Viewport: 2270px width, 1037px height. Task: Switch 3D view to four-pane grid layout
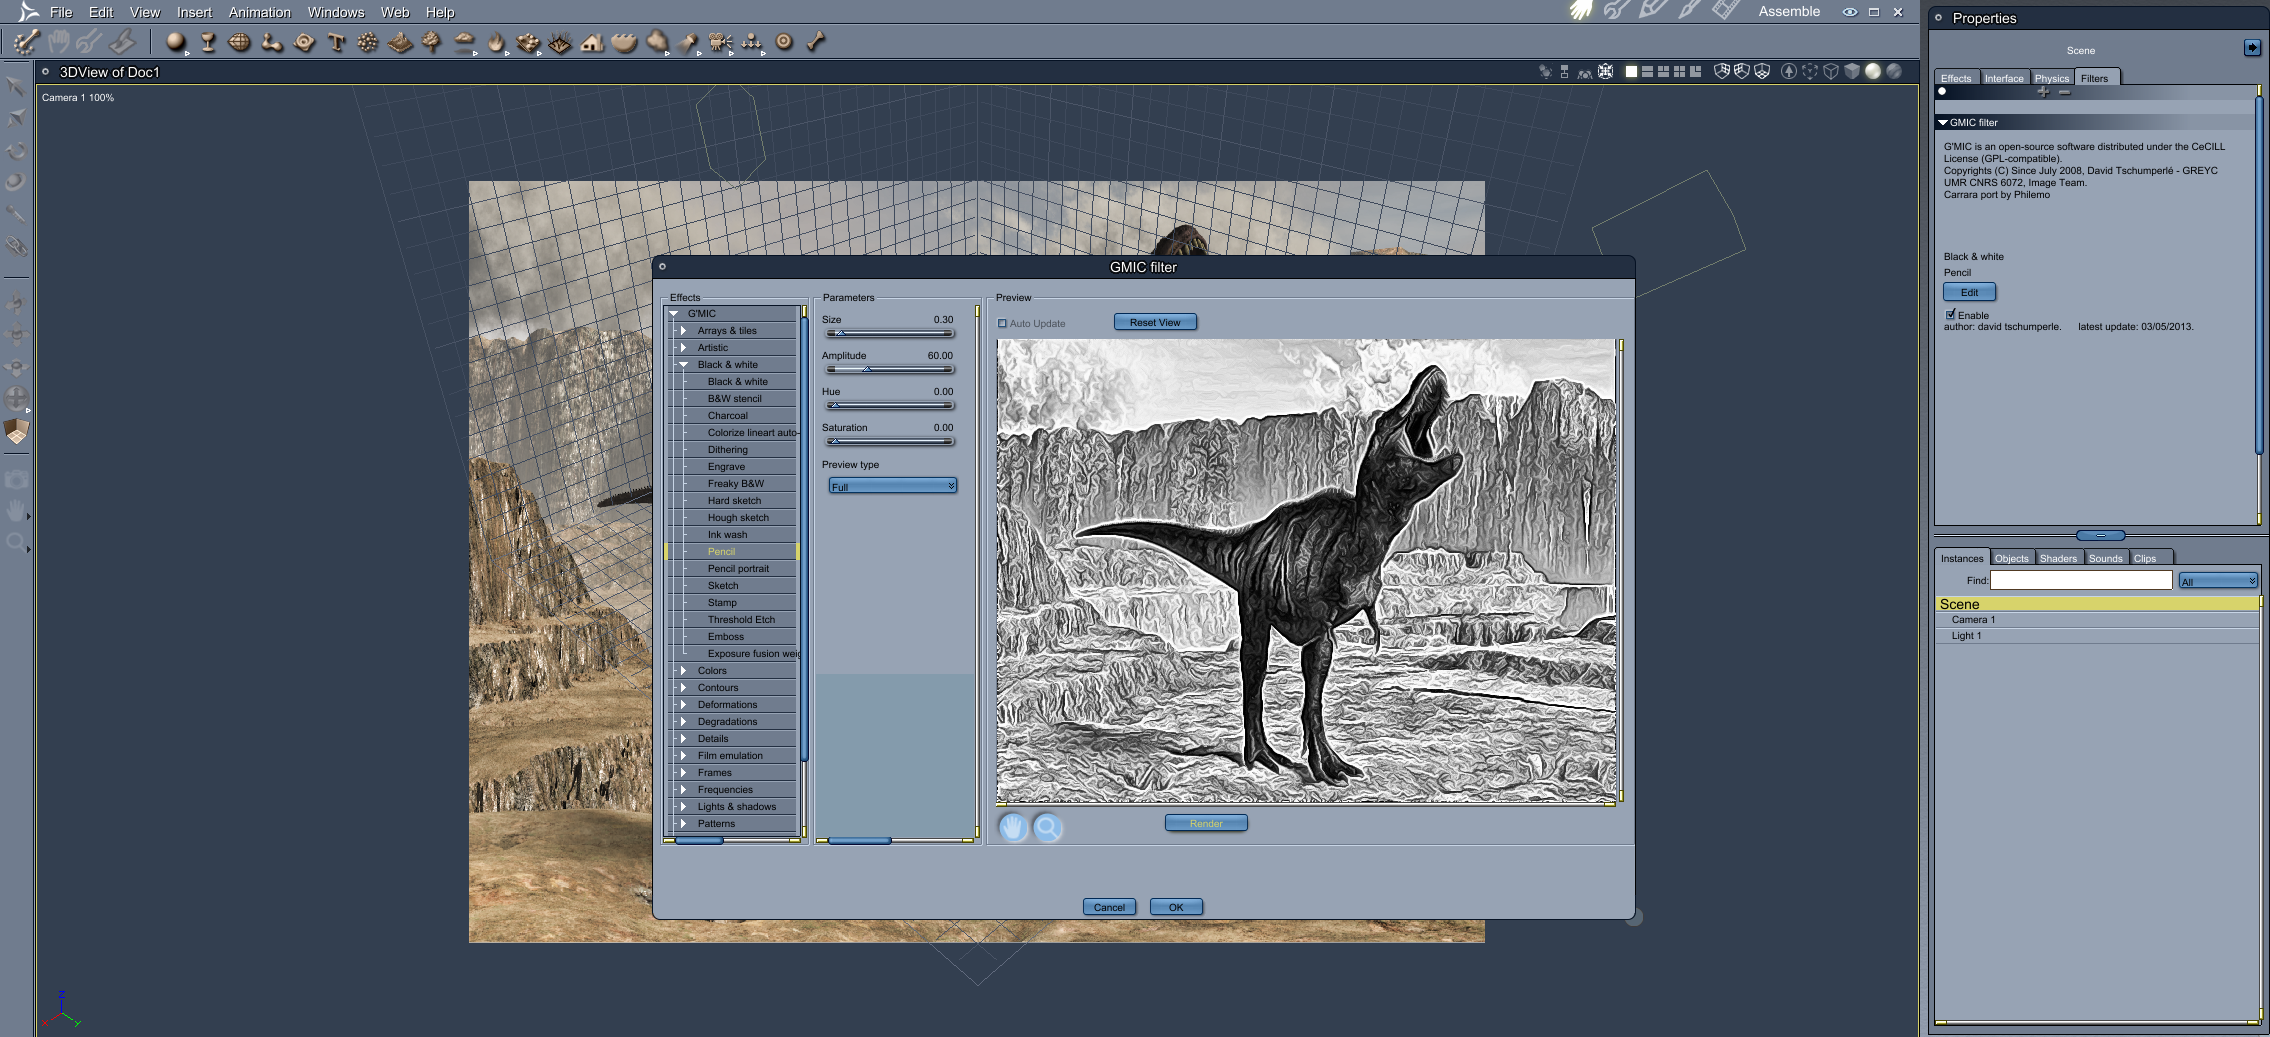tap(1679, 72)
